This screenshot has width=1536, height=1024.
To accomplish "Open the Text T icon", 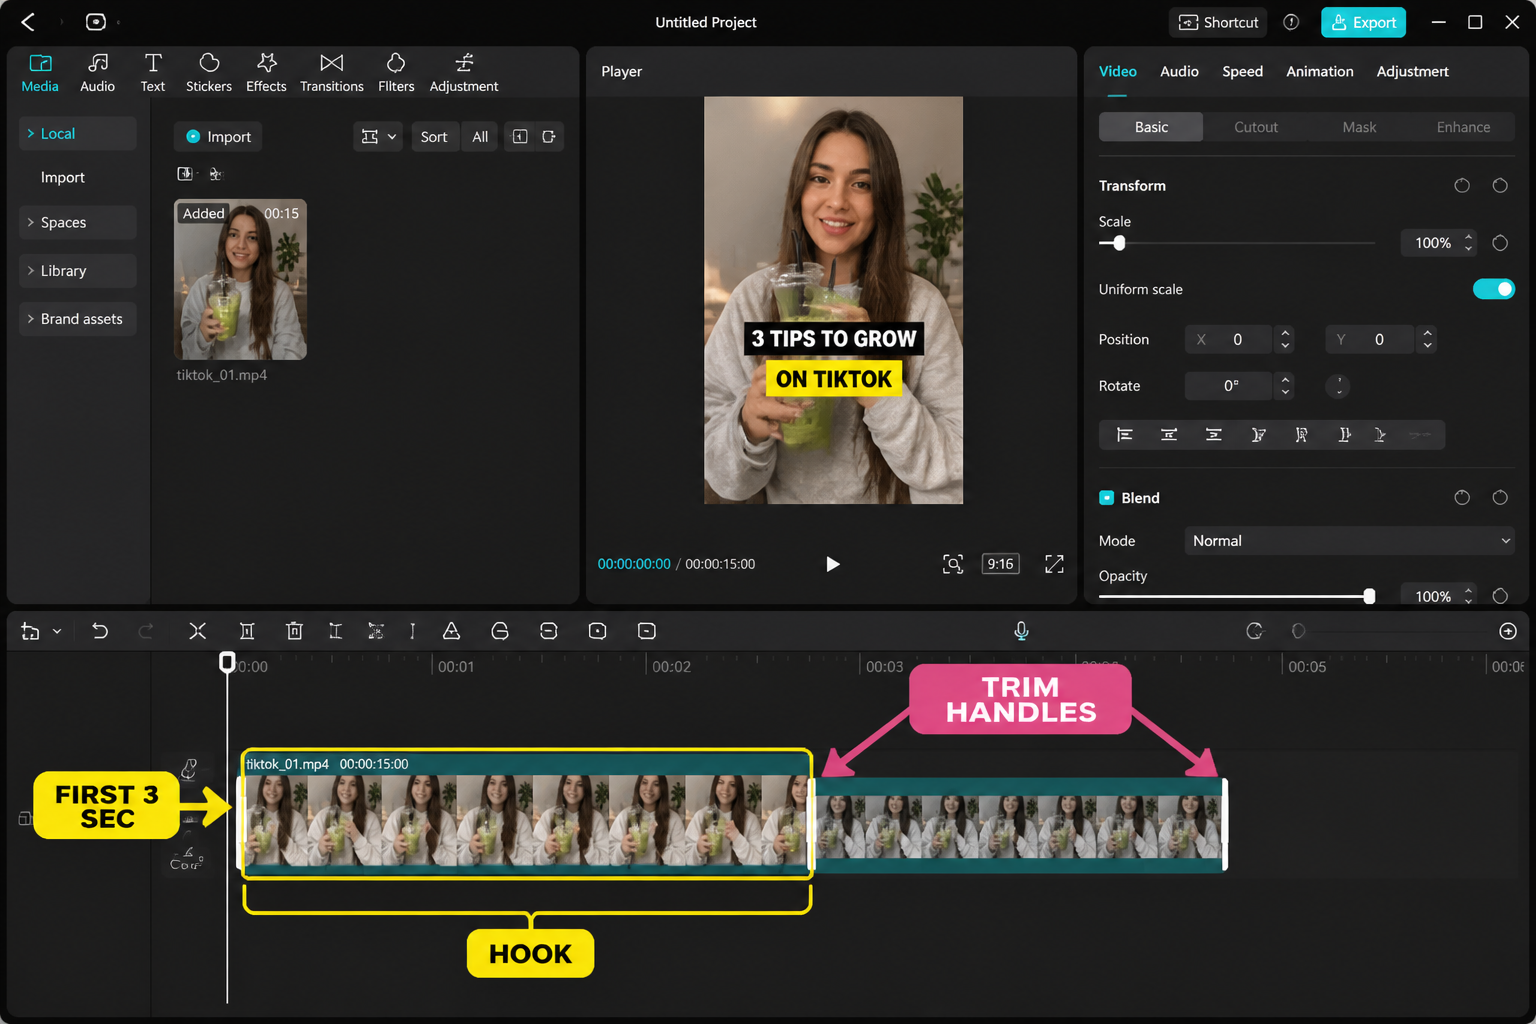I will 153,72.
